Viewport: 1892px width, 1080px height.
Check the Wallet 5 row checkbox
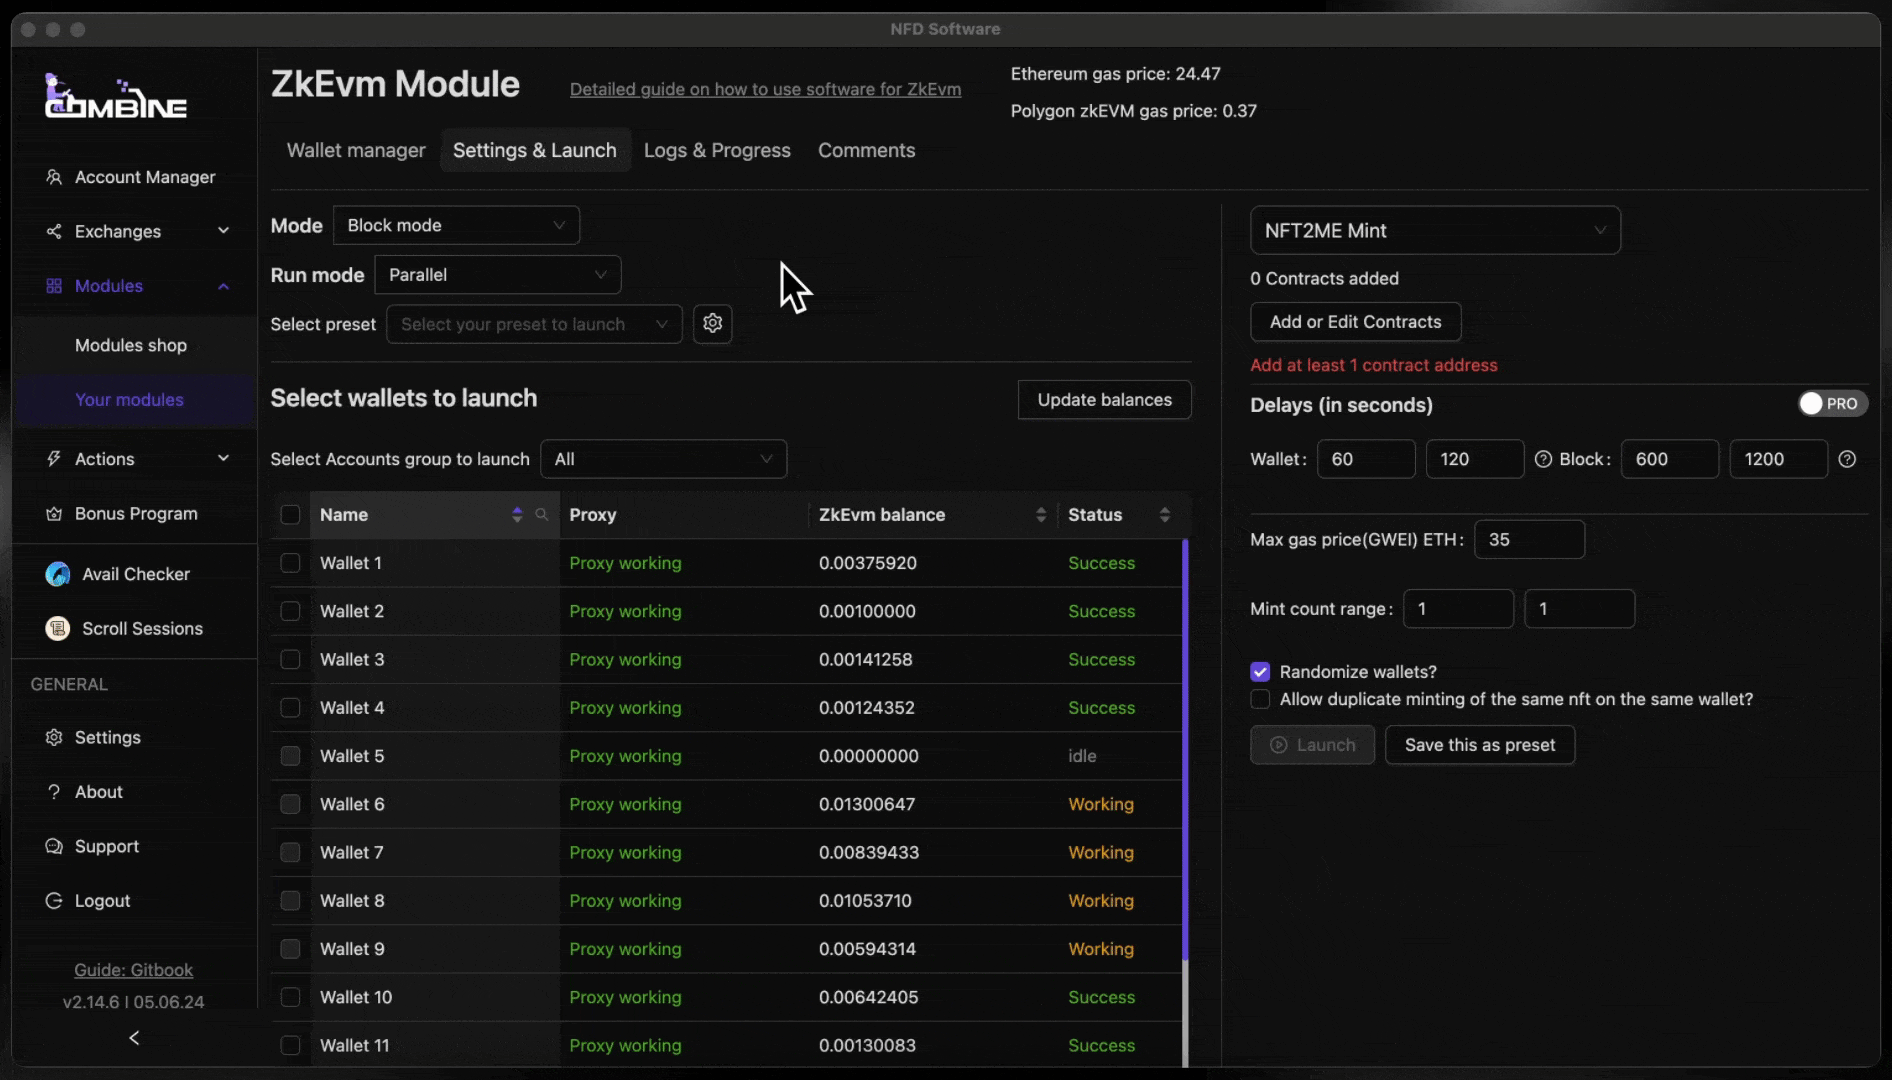tap(290, 756)
